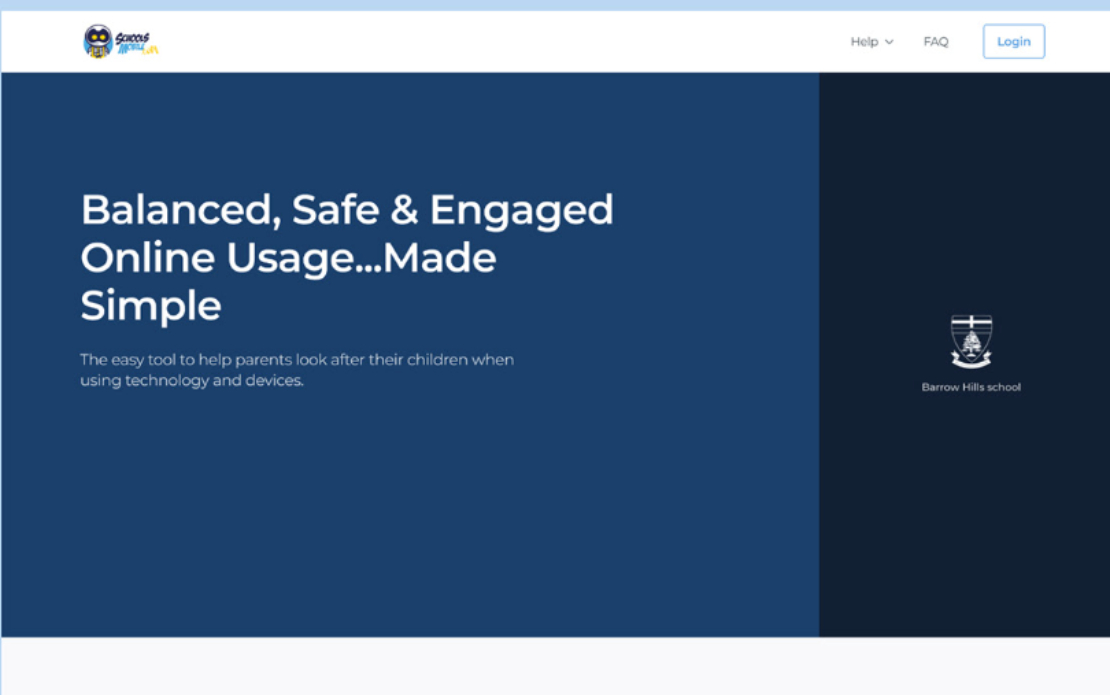Viewport: 1110px width, 695px height.
Task: Click the light blue strip at page top
Action: coord(555,5)
